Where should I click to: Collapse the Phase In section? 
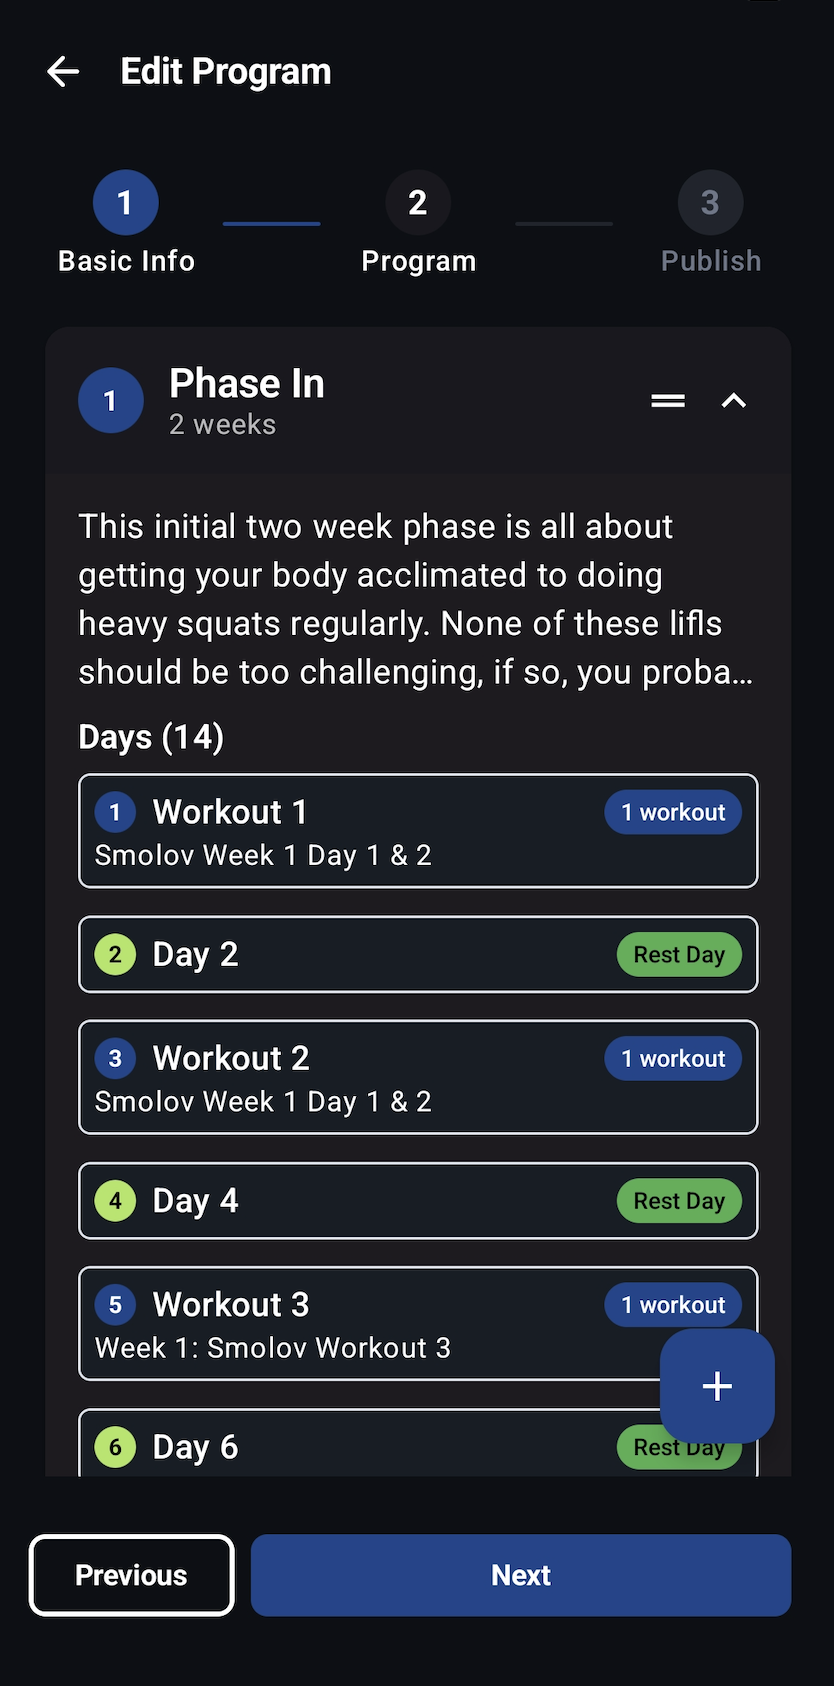click(x=734, y=400)
